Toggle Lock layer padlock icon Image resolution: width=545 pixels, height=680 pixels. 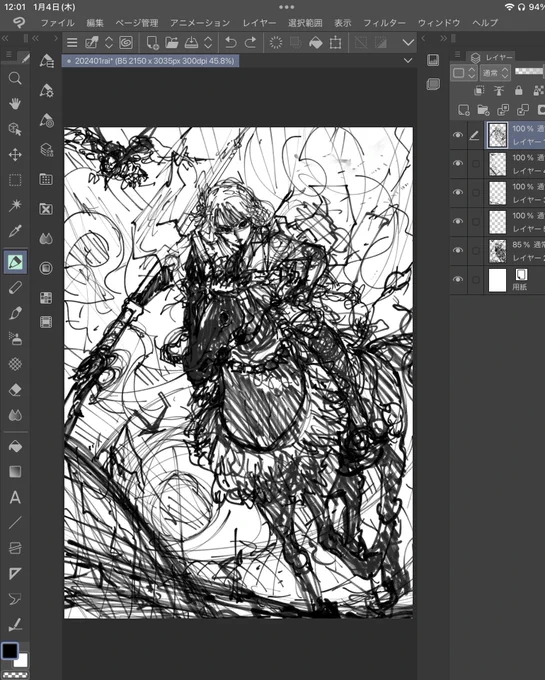(x=519, y=90)
